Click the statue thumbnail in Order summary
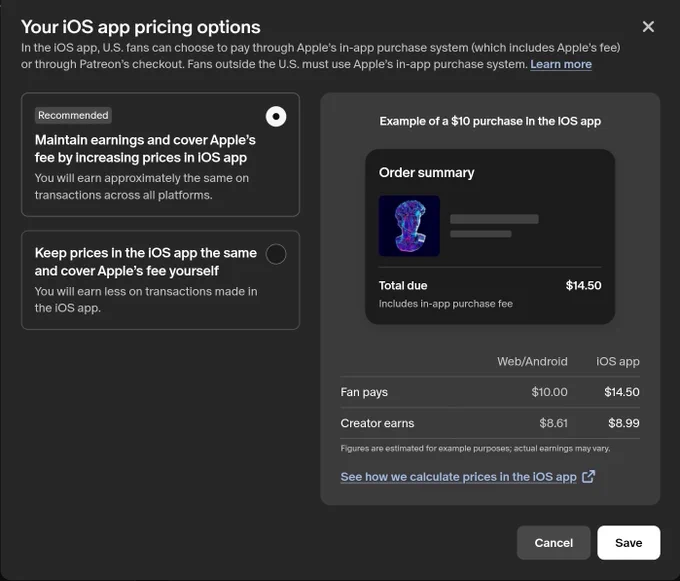680x581 pixels. point(409,226)
